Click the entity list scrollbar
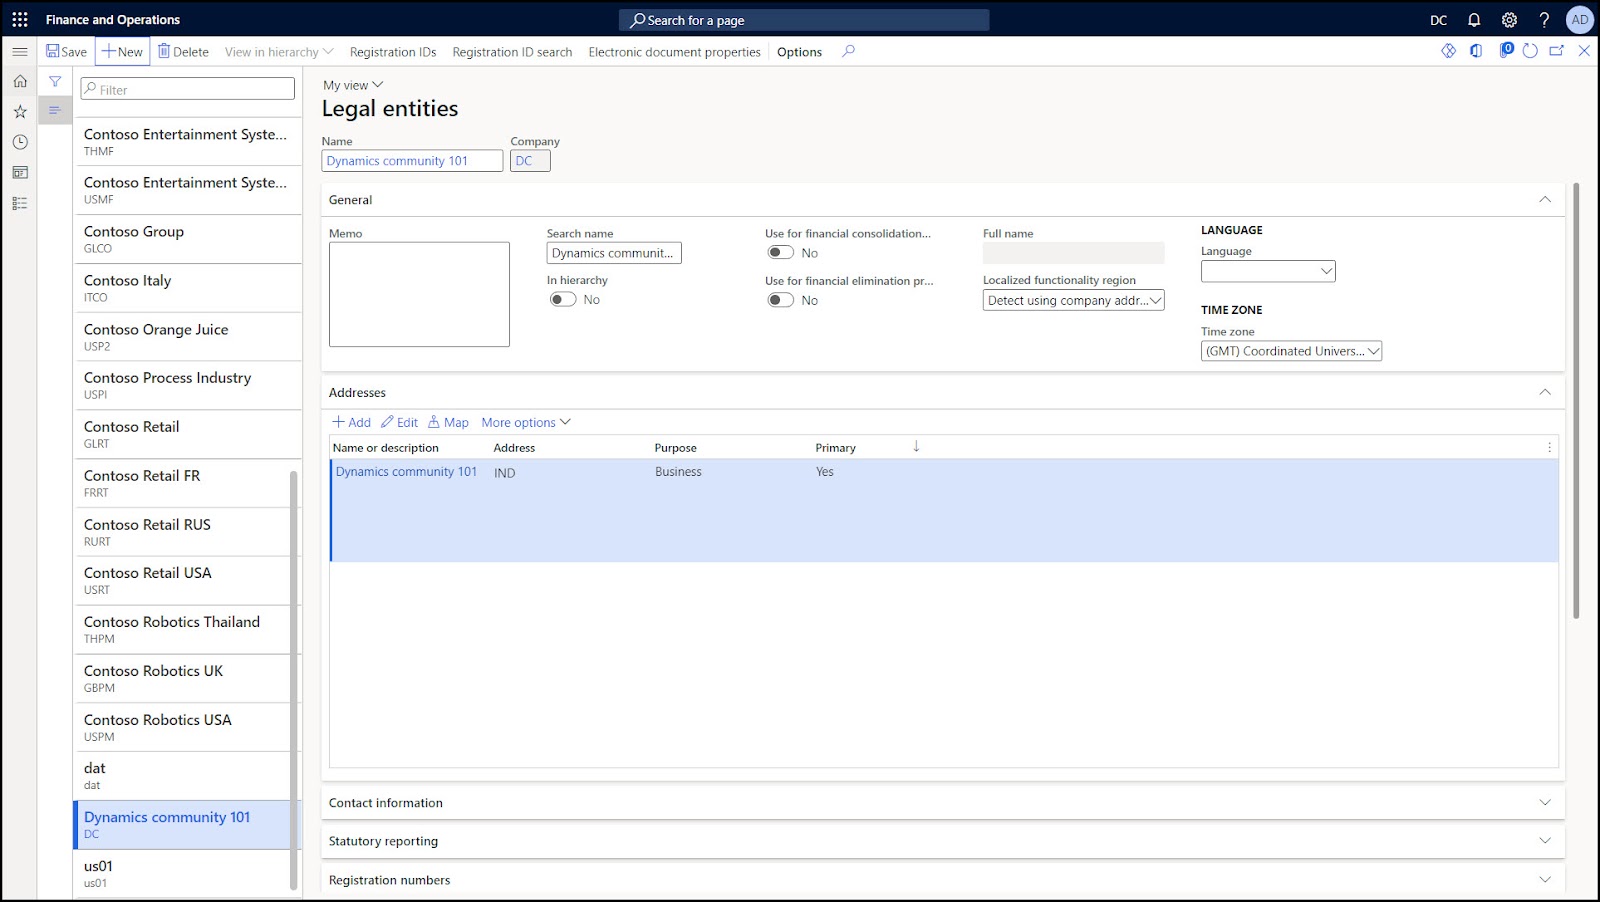The height and width of the screenshot is (902, 1600). click(x=294, y=680)
